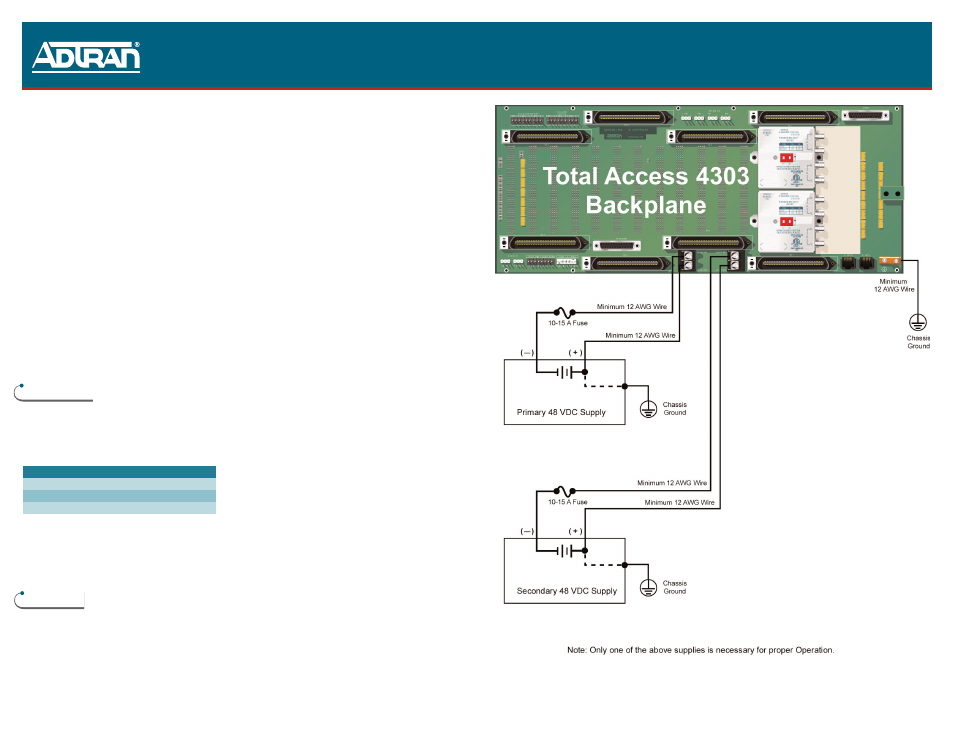Click the "10-15 A Fuse" label above Secondary supply

click(568, 502)
